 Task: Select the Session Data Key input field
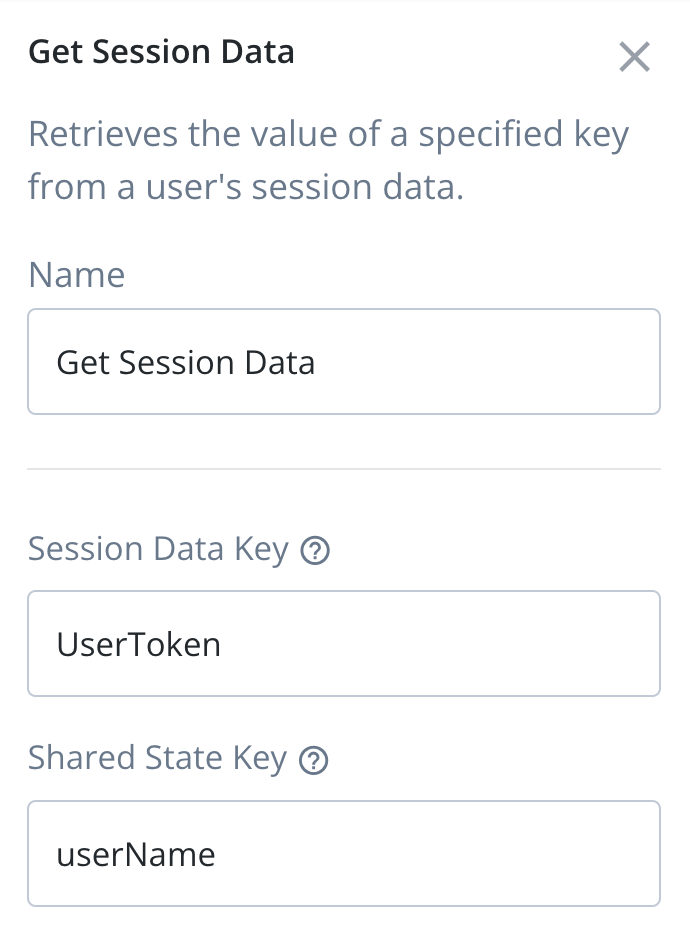tap(344, 643)
